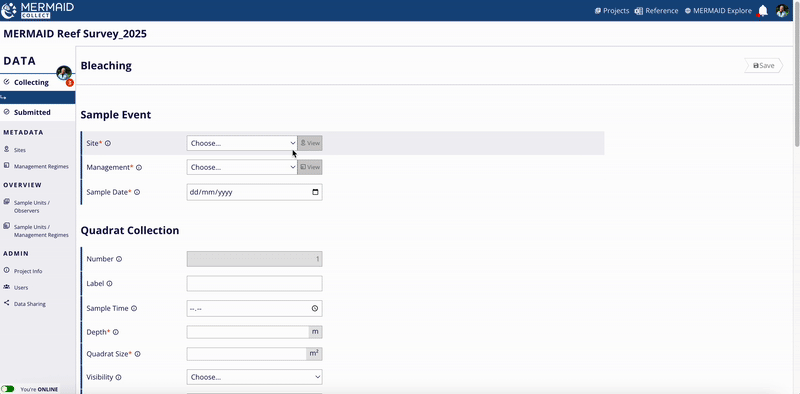Click the user profile avatar in header
Screen dimensions: 800x394
click(782, 11)
